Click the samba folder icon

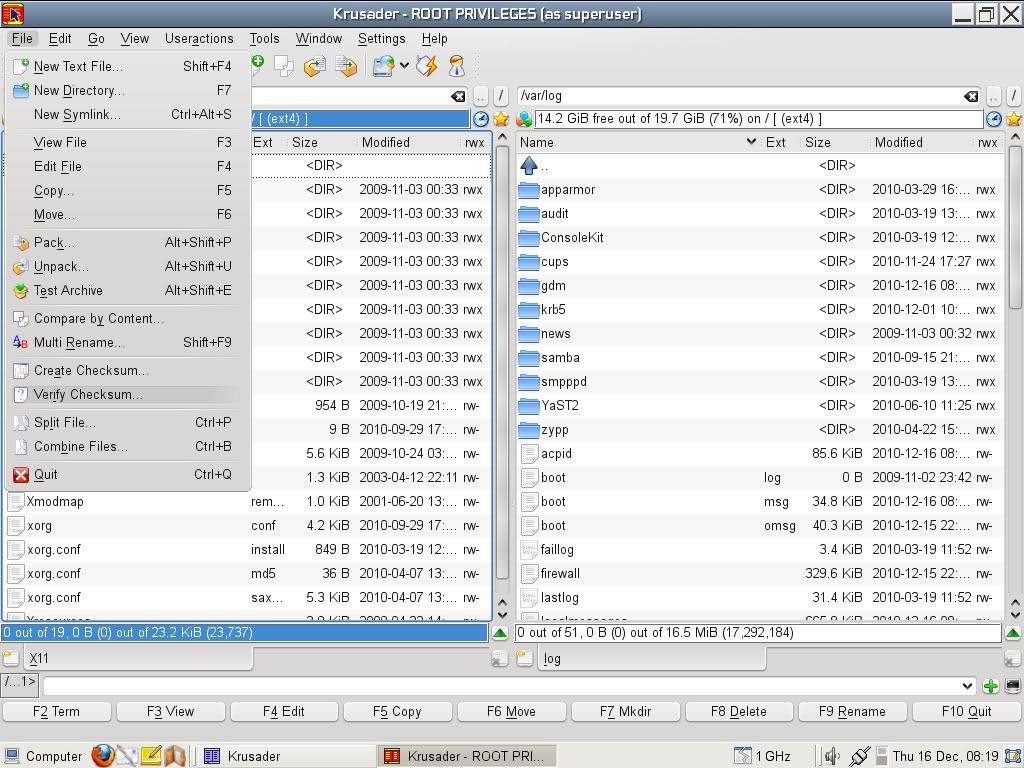[529, 358]
